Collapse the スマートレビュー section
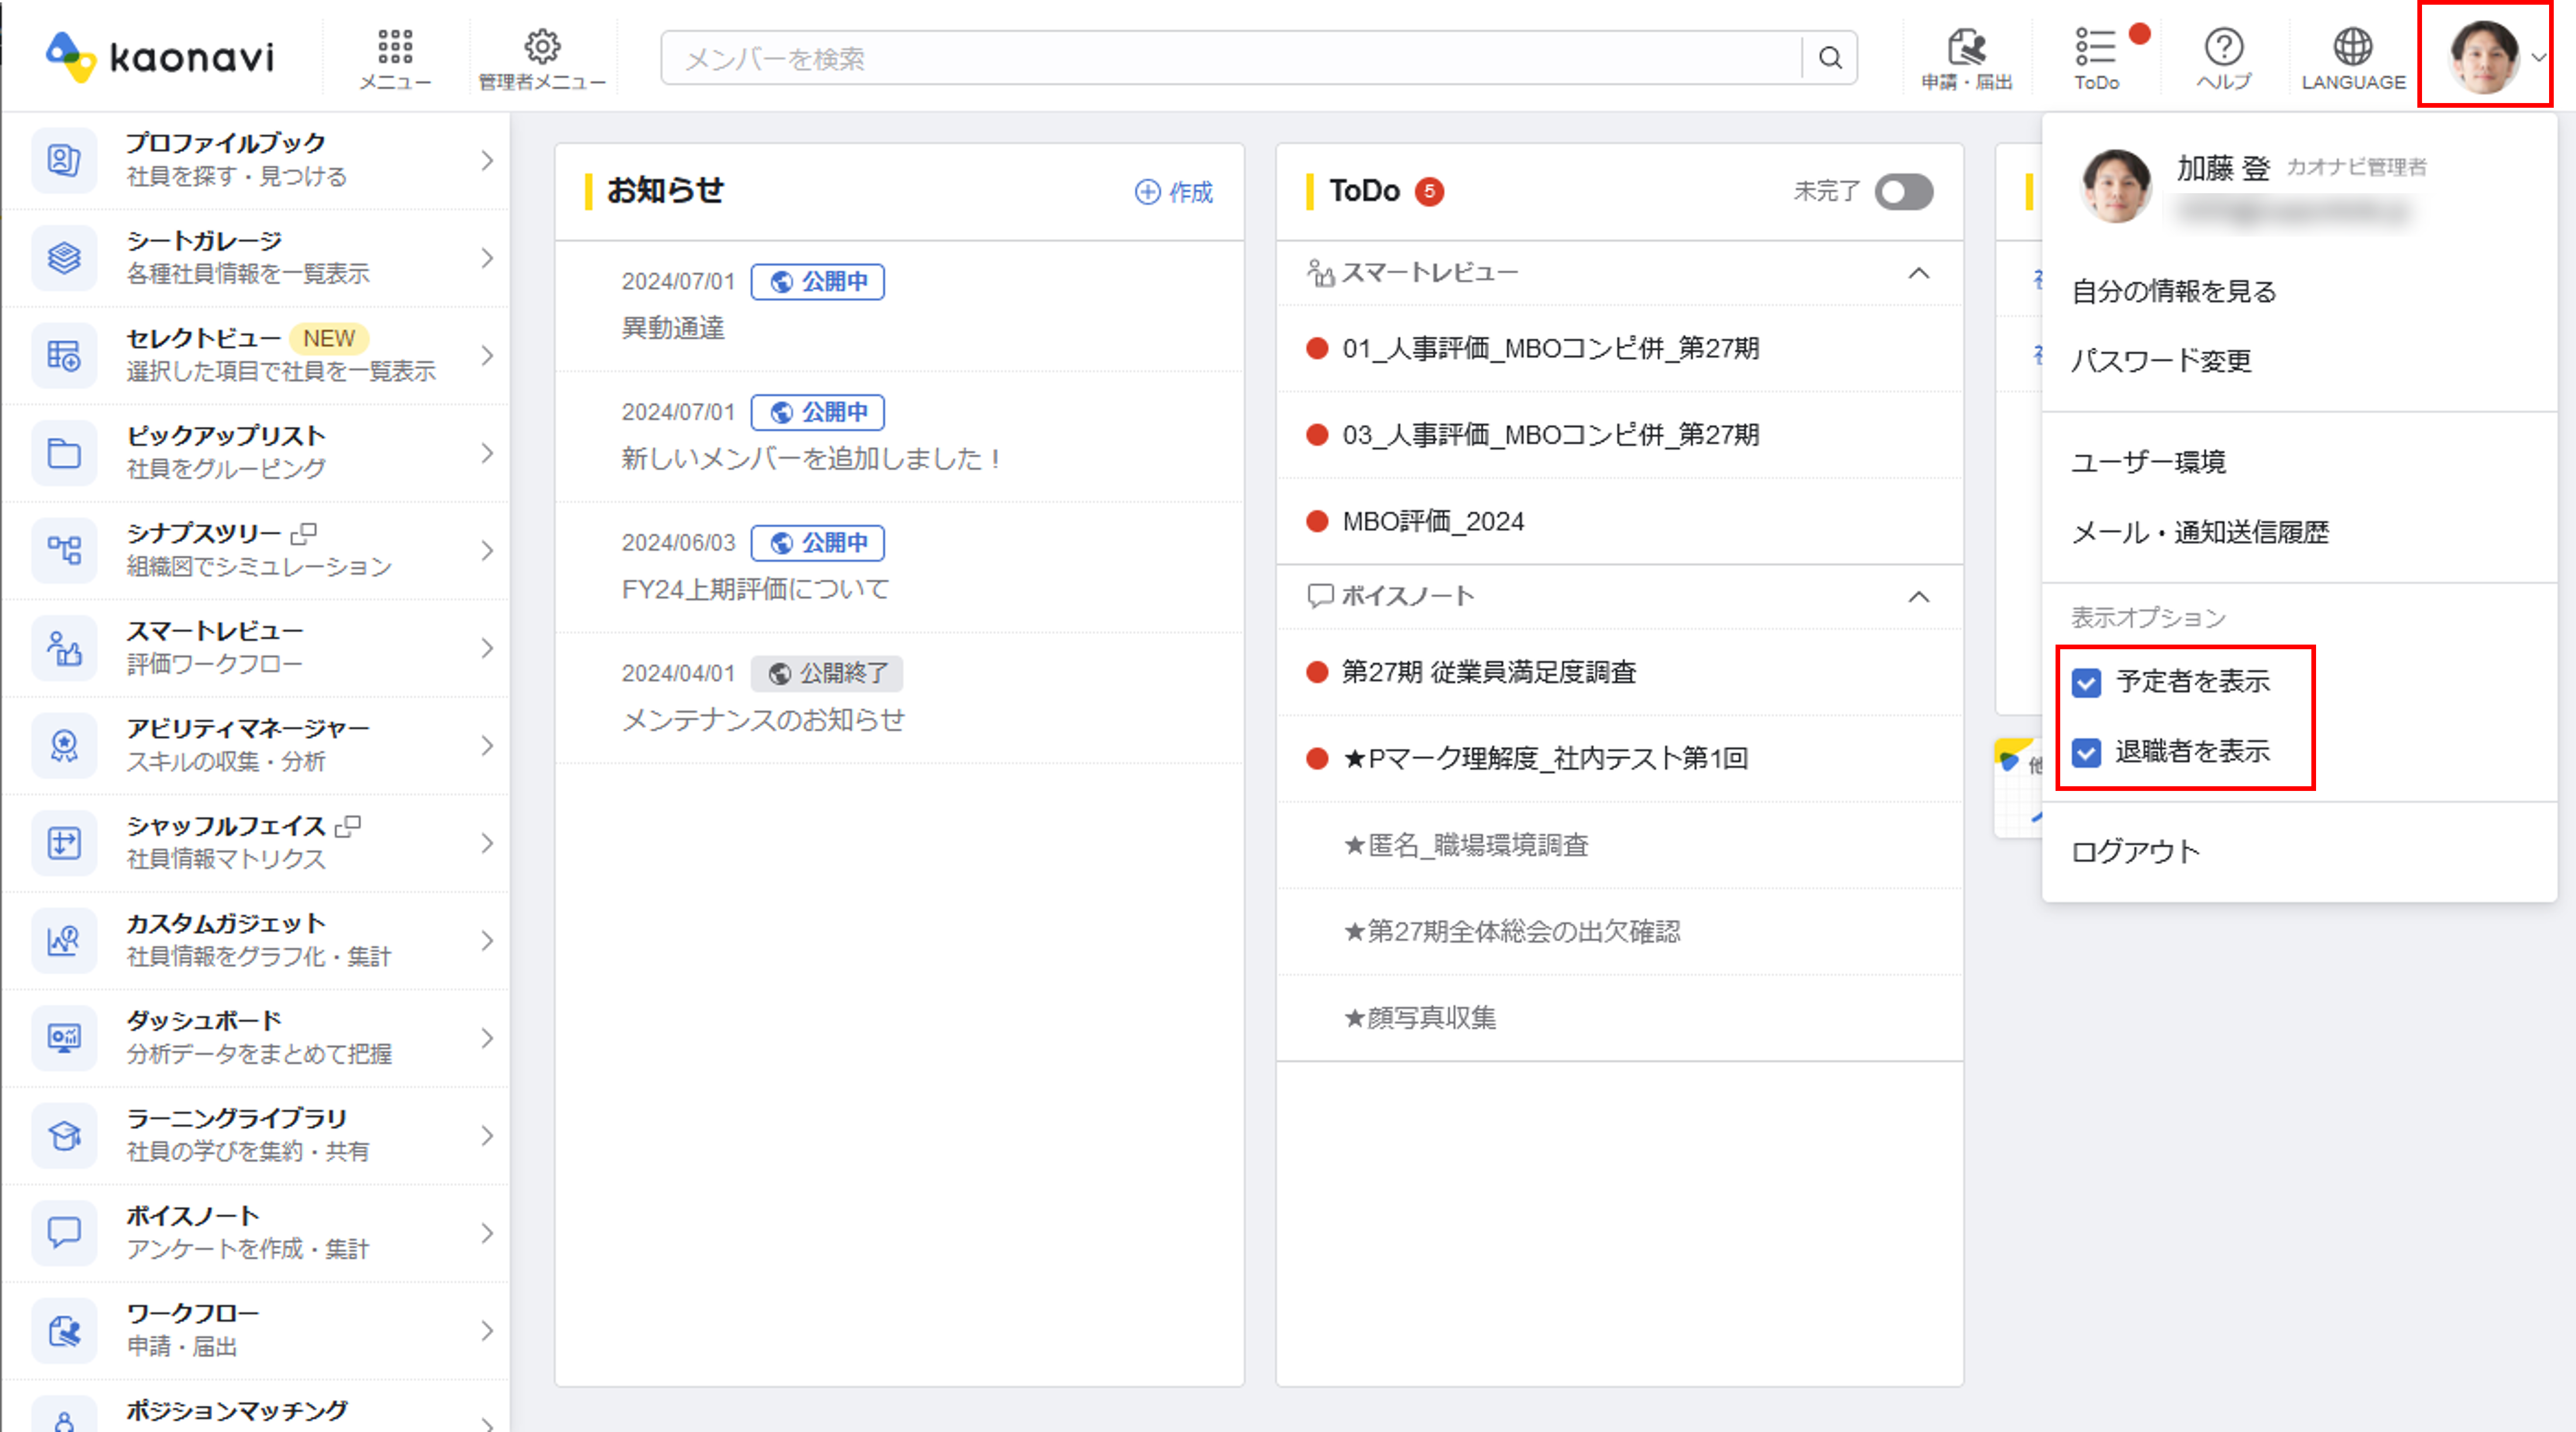Screen dimensions: 2576x1432 [1918, 273]
